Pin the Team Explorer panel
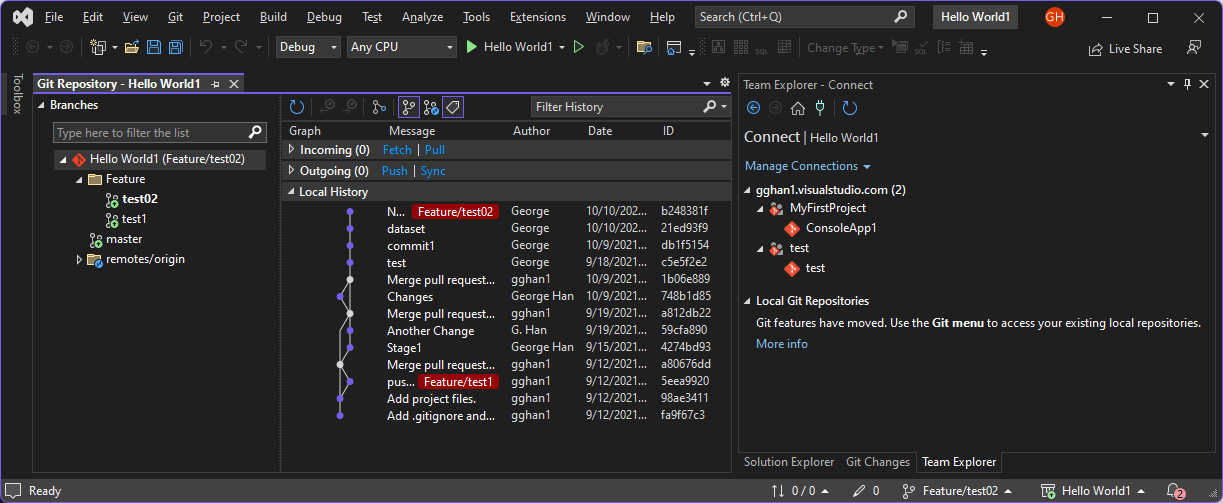1223x503 pixels. [x=1187, y=84]
